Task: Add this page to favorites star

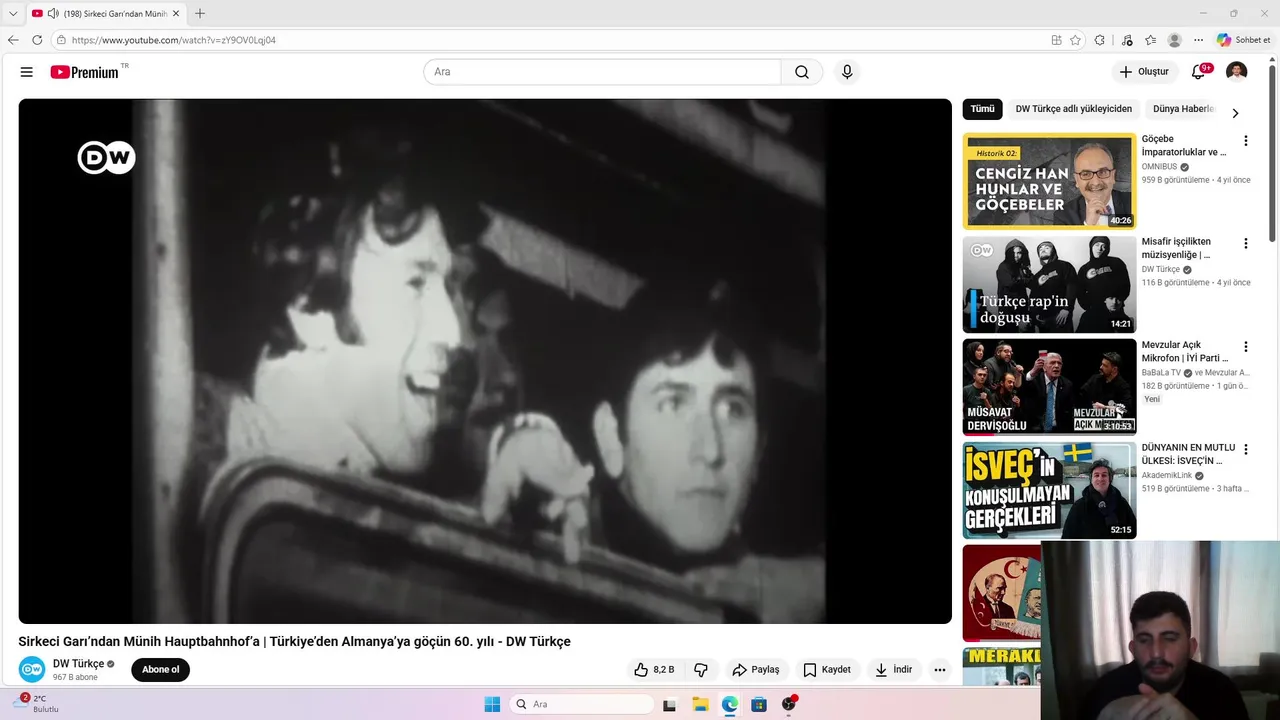Action: click(1075, 40)
